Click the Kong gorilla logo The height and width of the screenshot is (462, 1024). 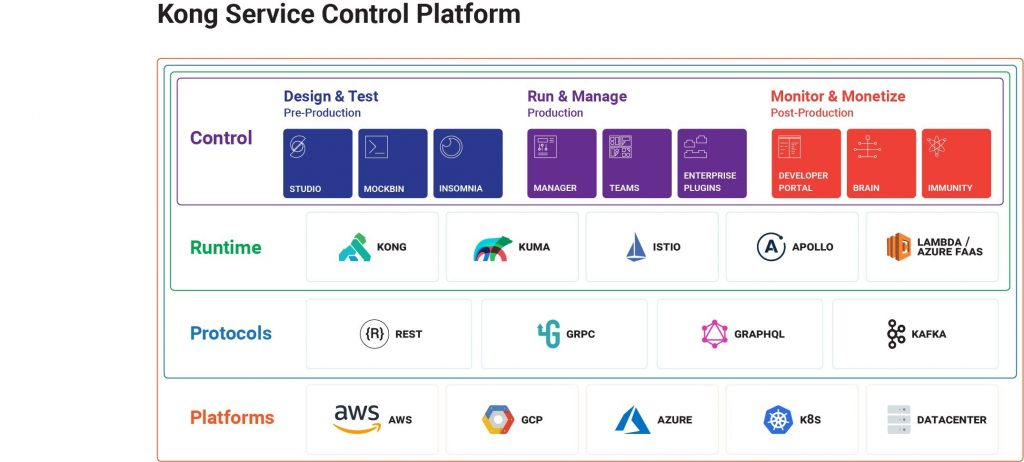[x=355, y=247]
